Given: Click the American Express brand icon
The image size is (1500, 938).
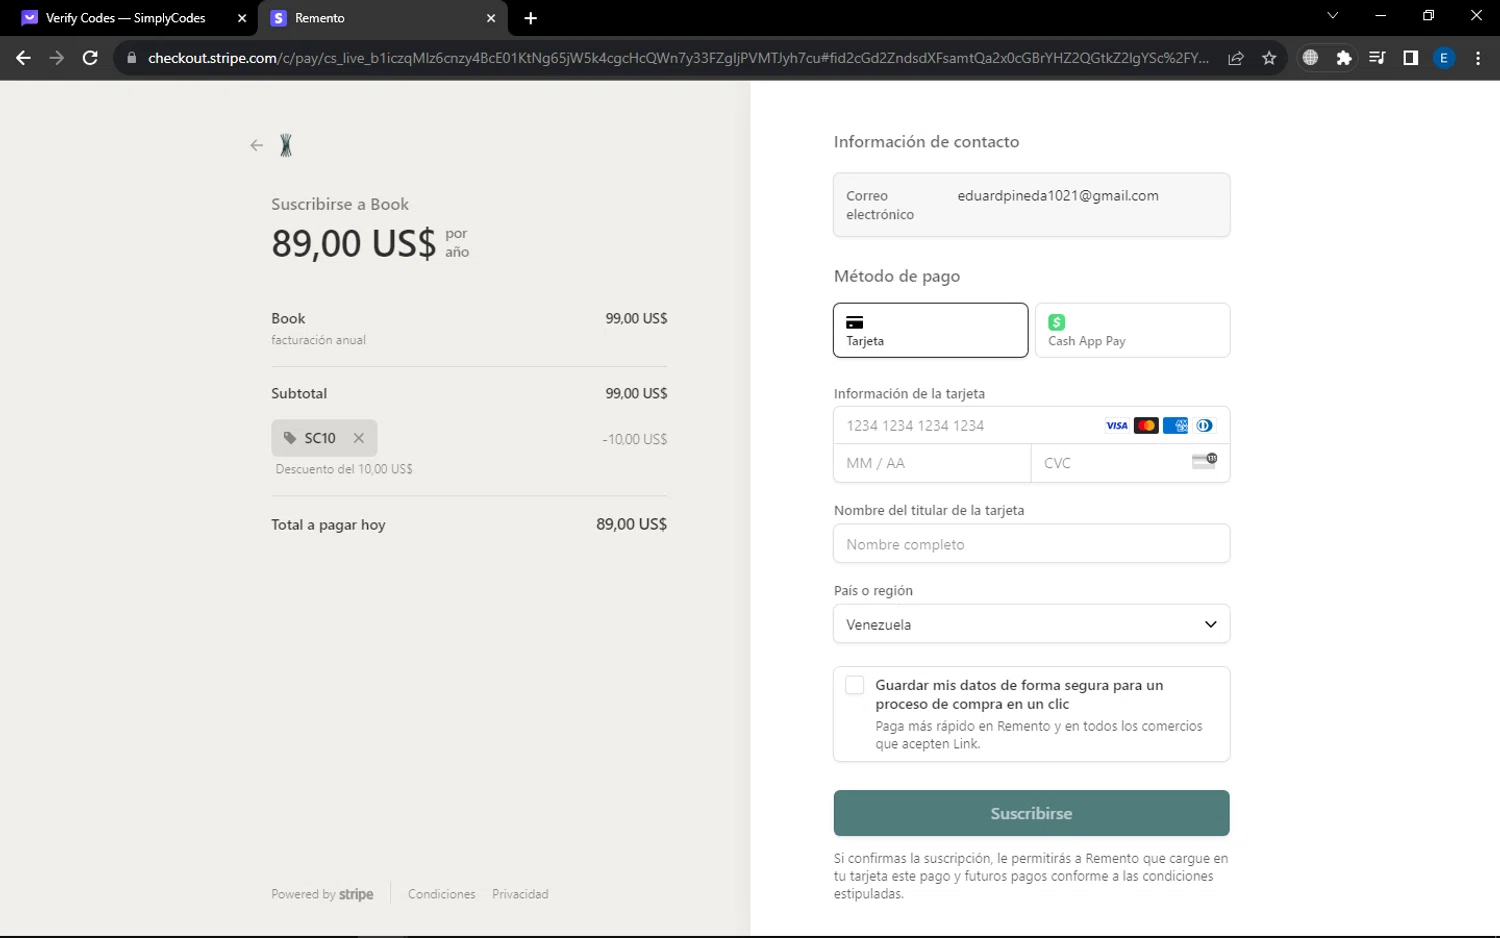Looking at the screenshot, I should [1175, 425].
